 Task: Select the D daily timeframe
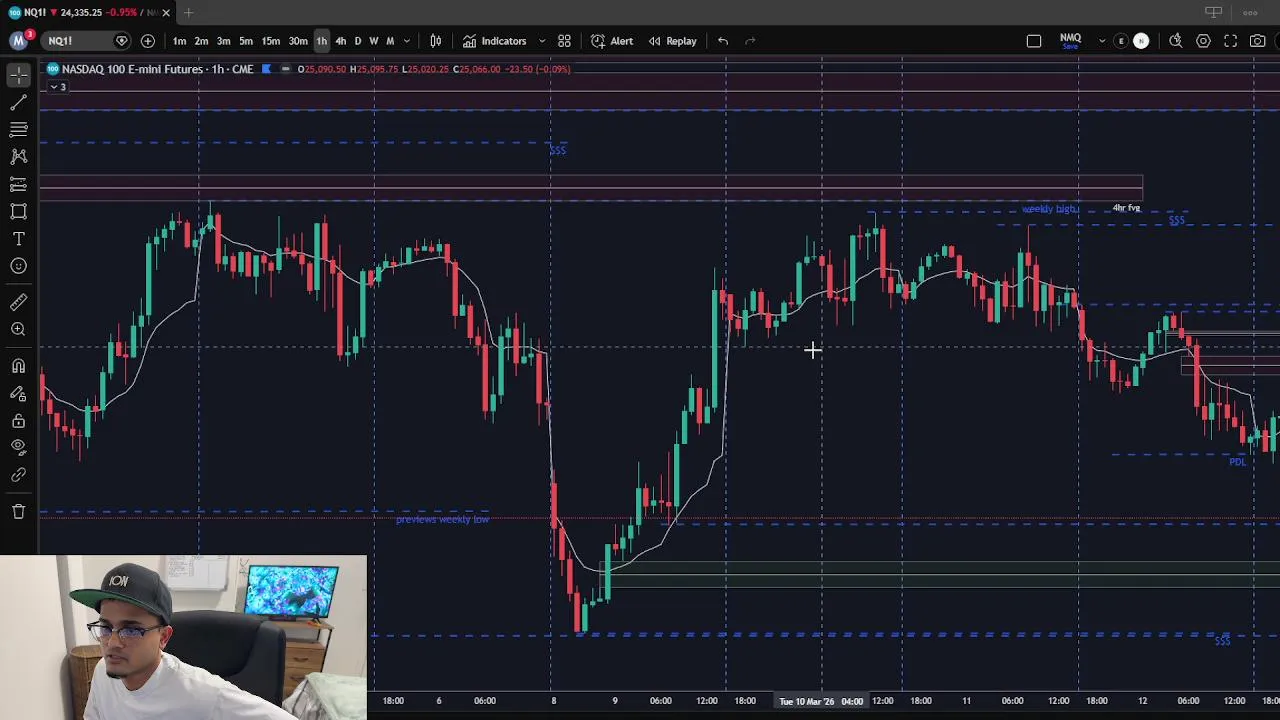(x=358, y=41)
